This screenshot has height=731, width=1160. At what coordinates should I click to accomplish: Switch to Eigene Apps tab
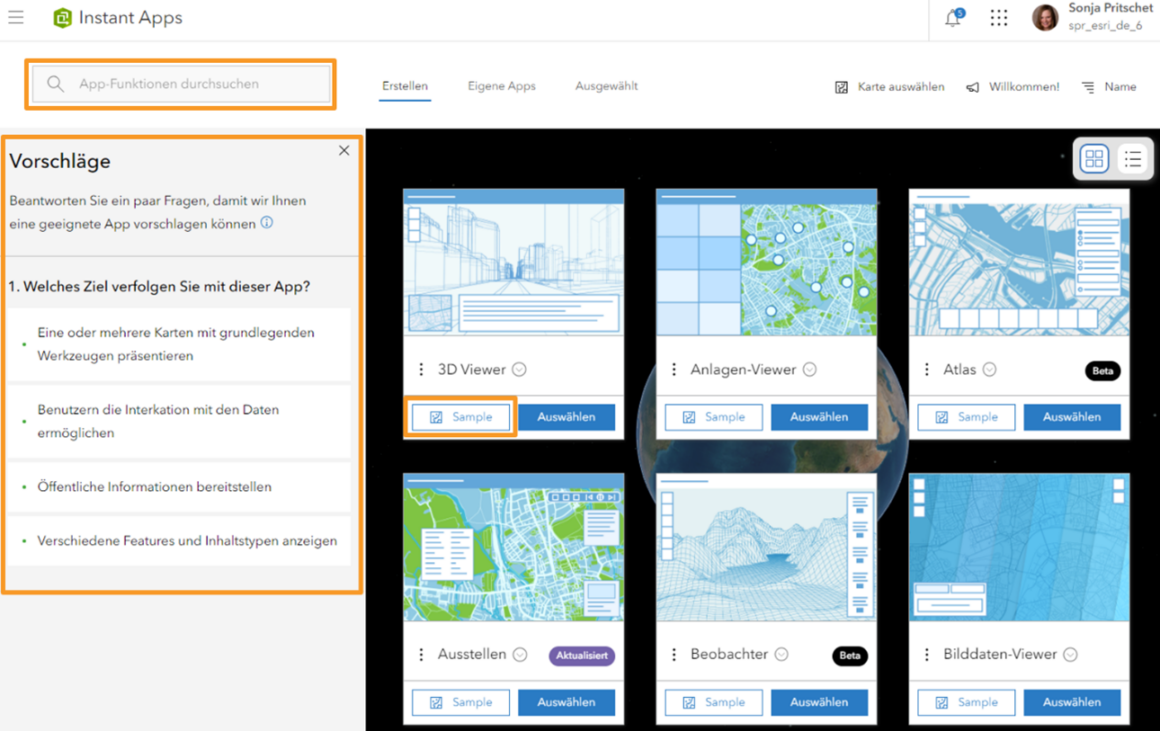(502, 86)
